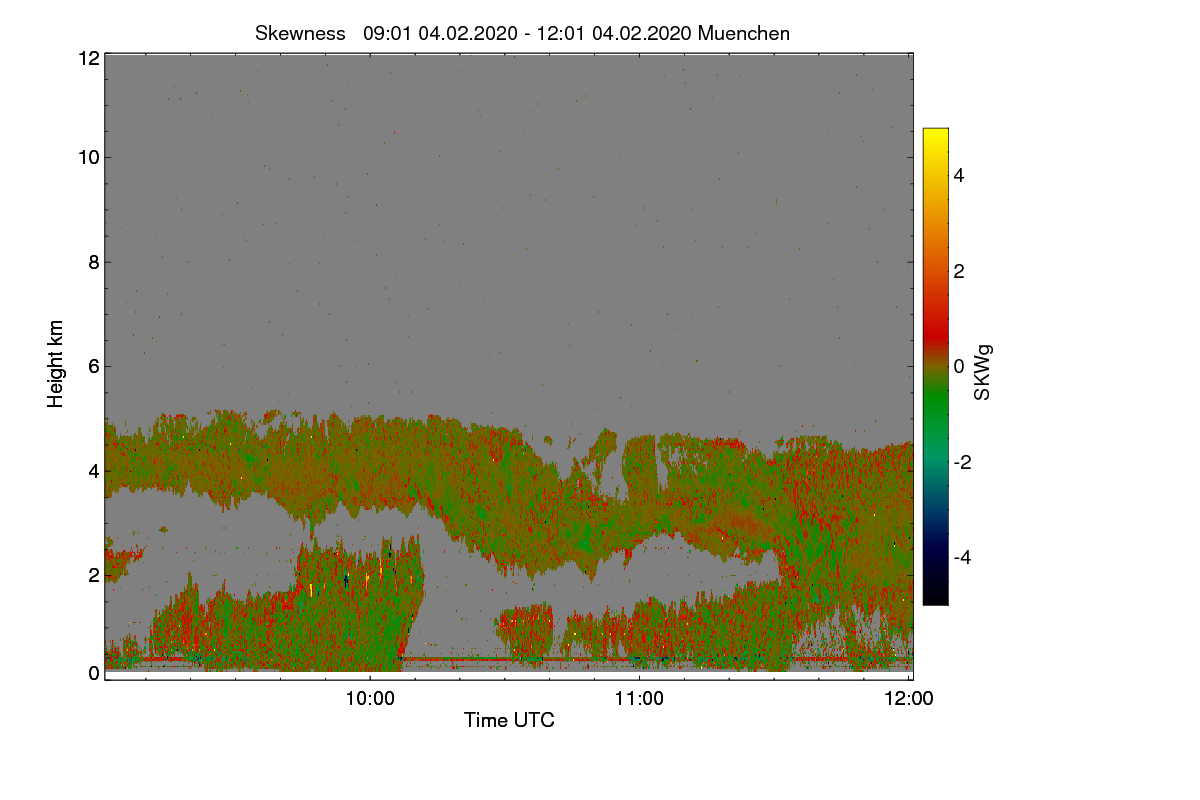This screenshot has width=1200, height=800.
Task: Click the green region of the colorbar
Action: point(935,420)
